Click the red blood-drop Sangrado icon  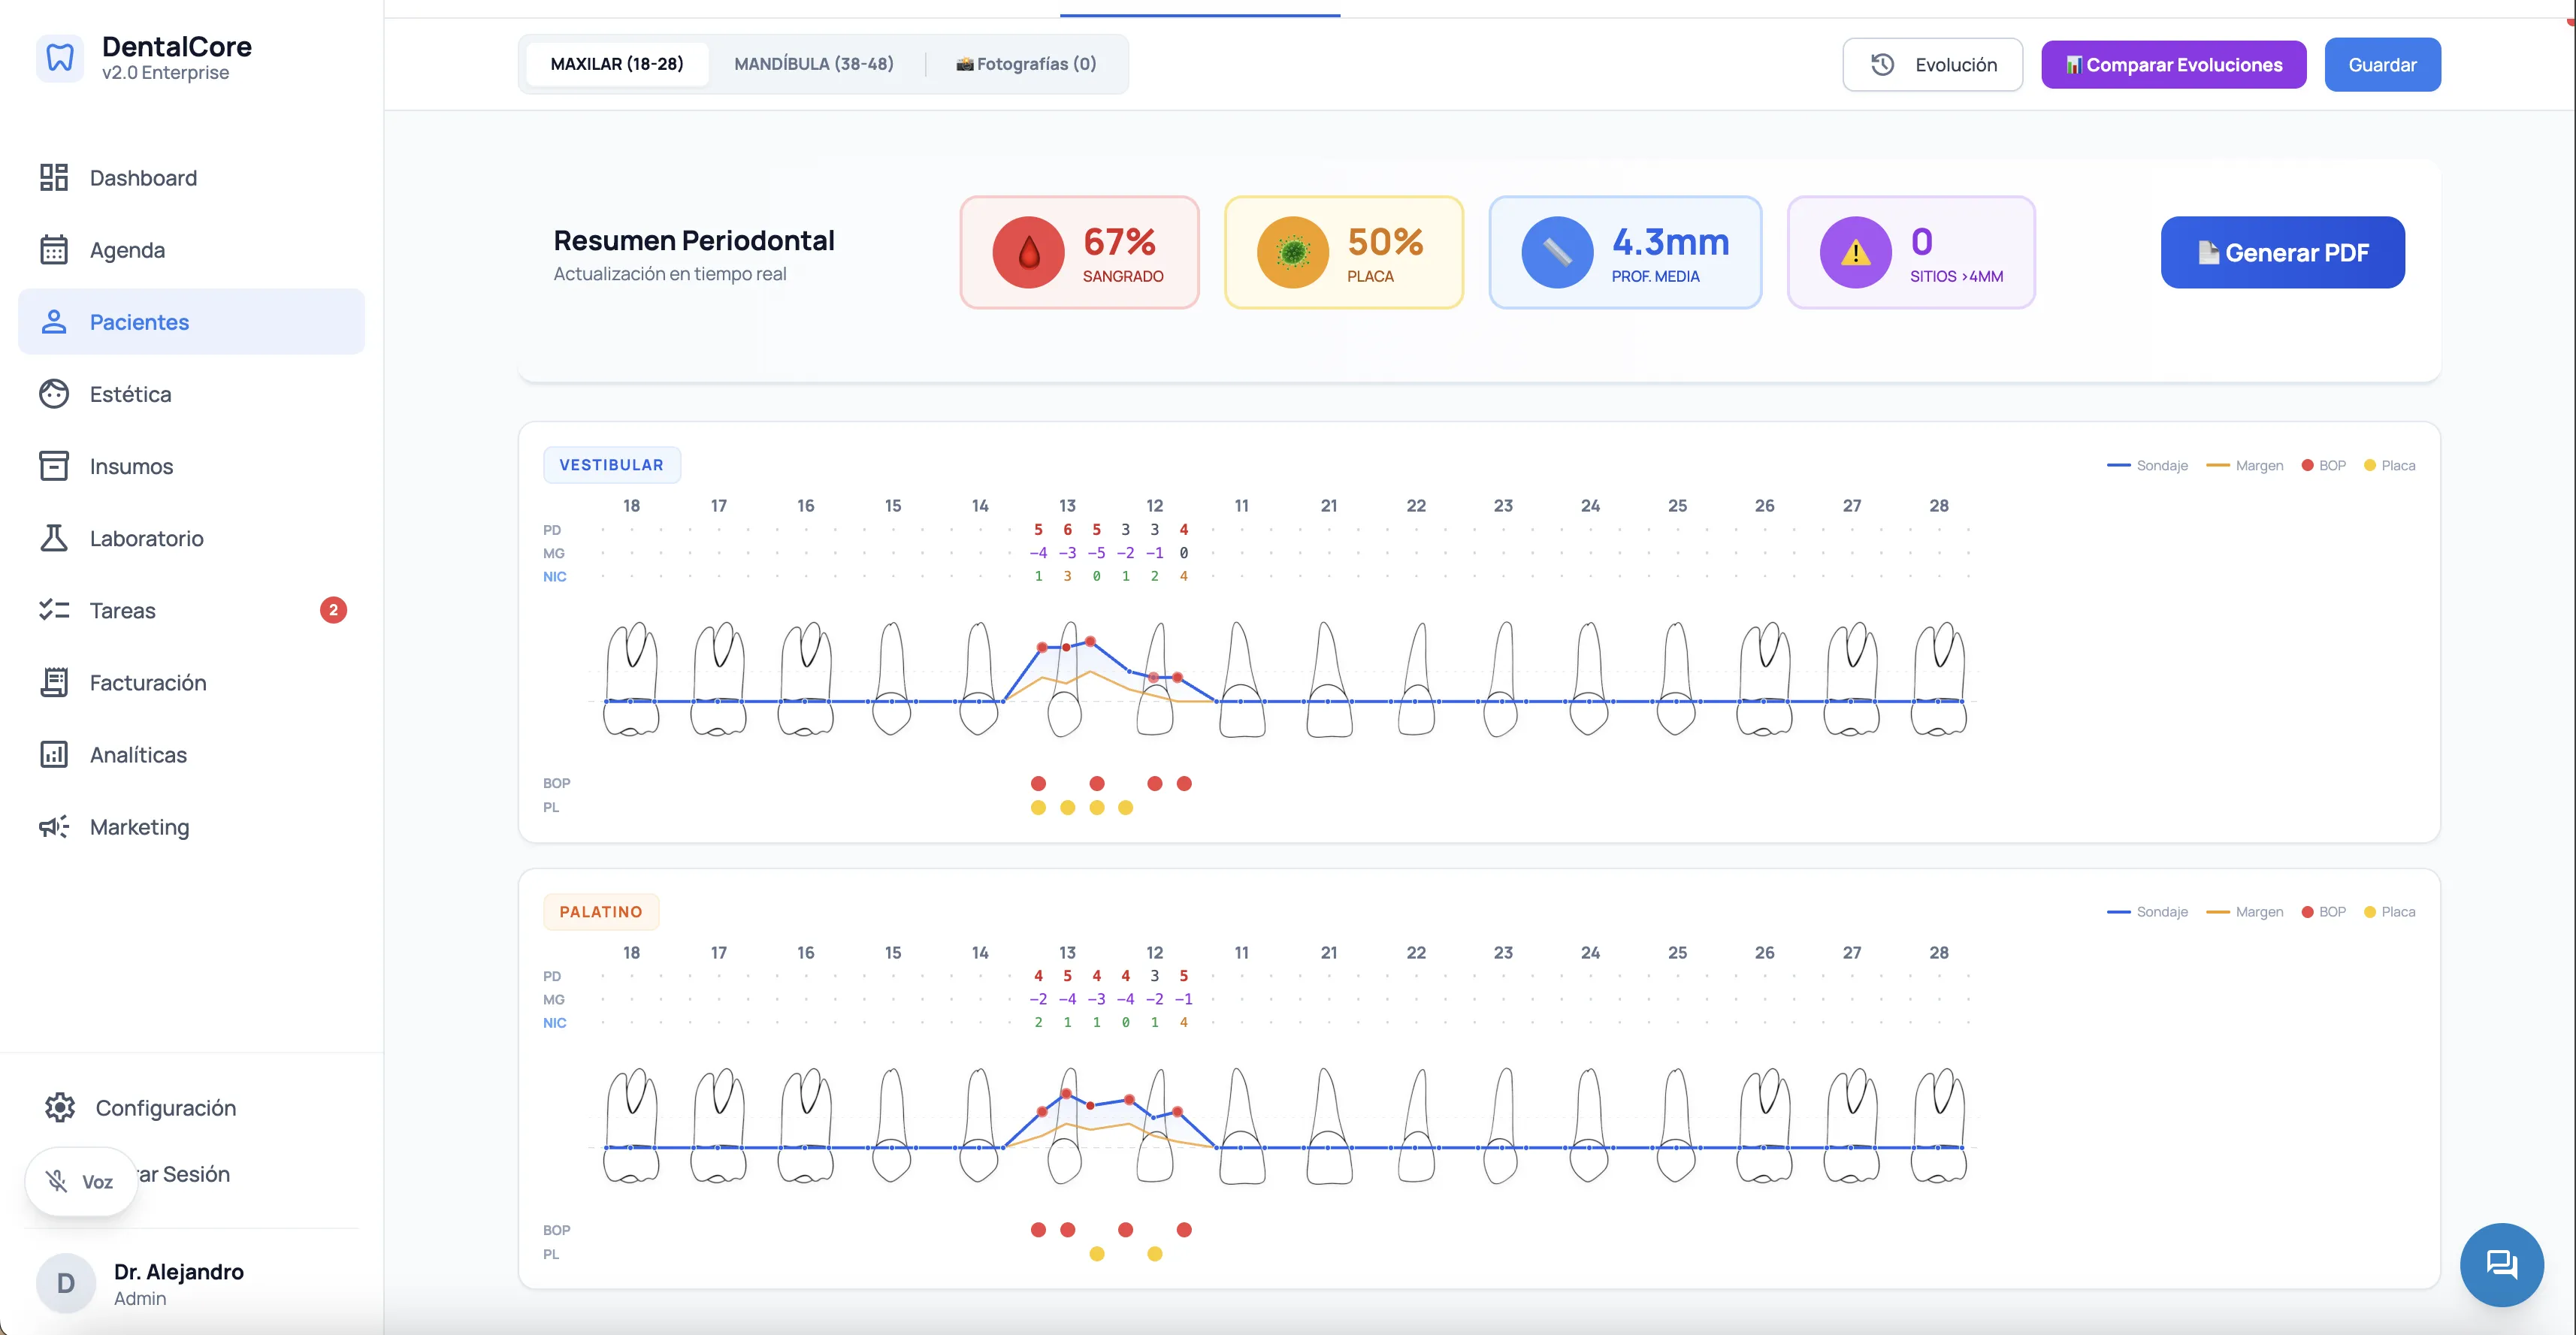point(1028,252)
